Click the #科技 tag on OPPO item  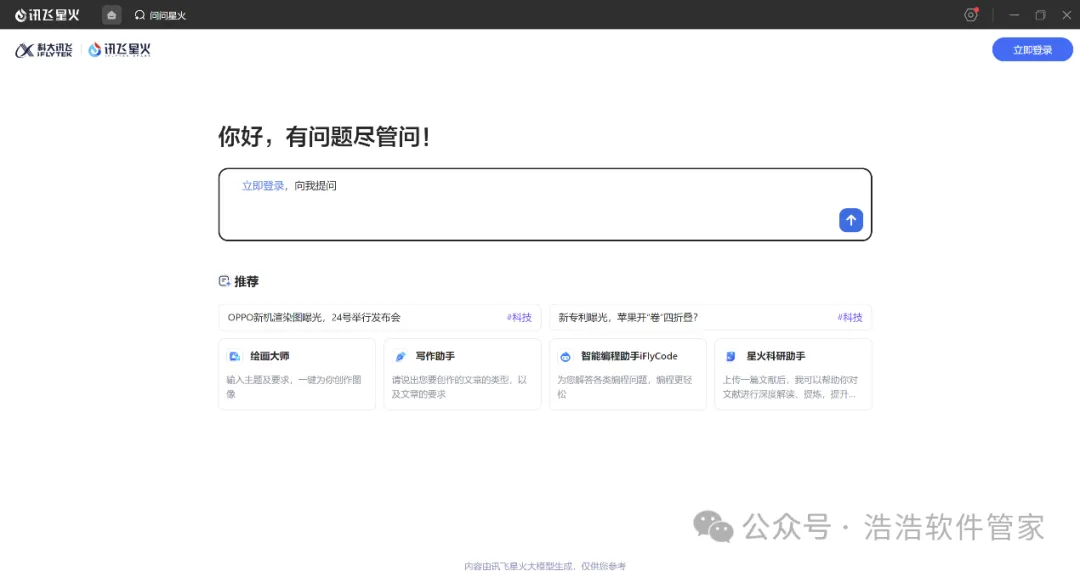(519, 318)
